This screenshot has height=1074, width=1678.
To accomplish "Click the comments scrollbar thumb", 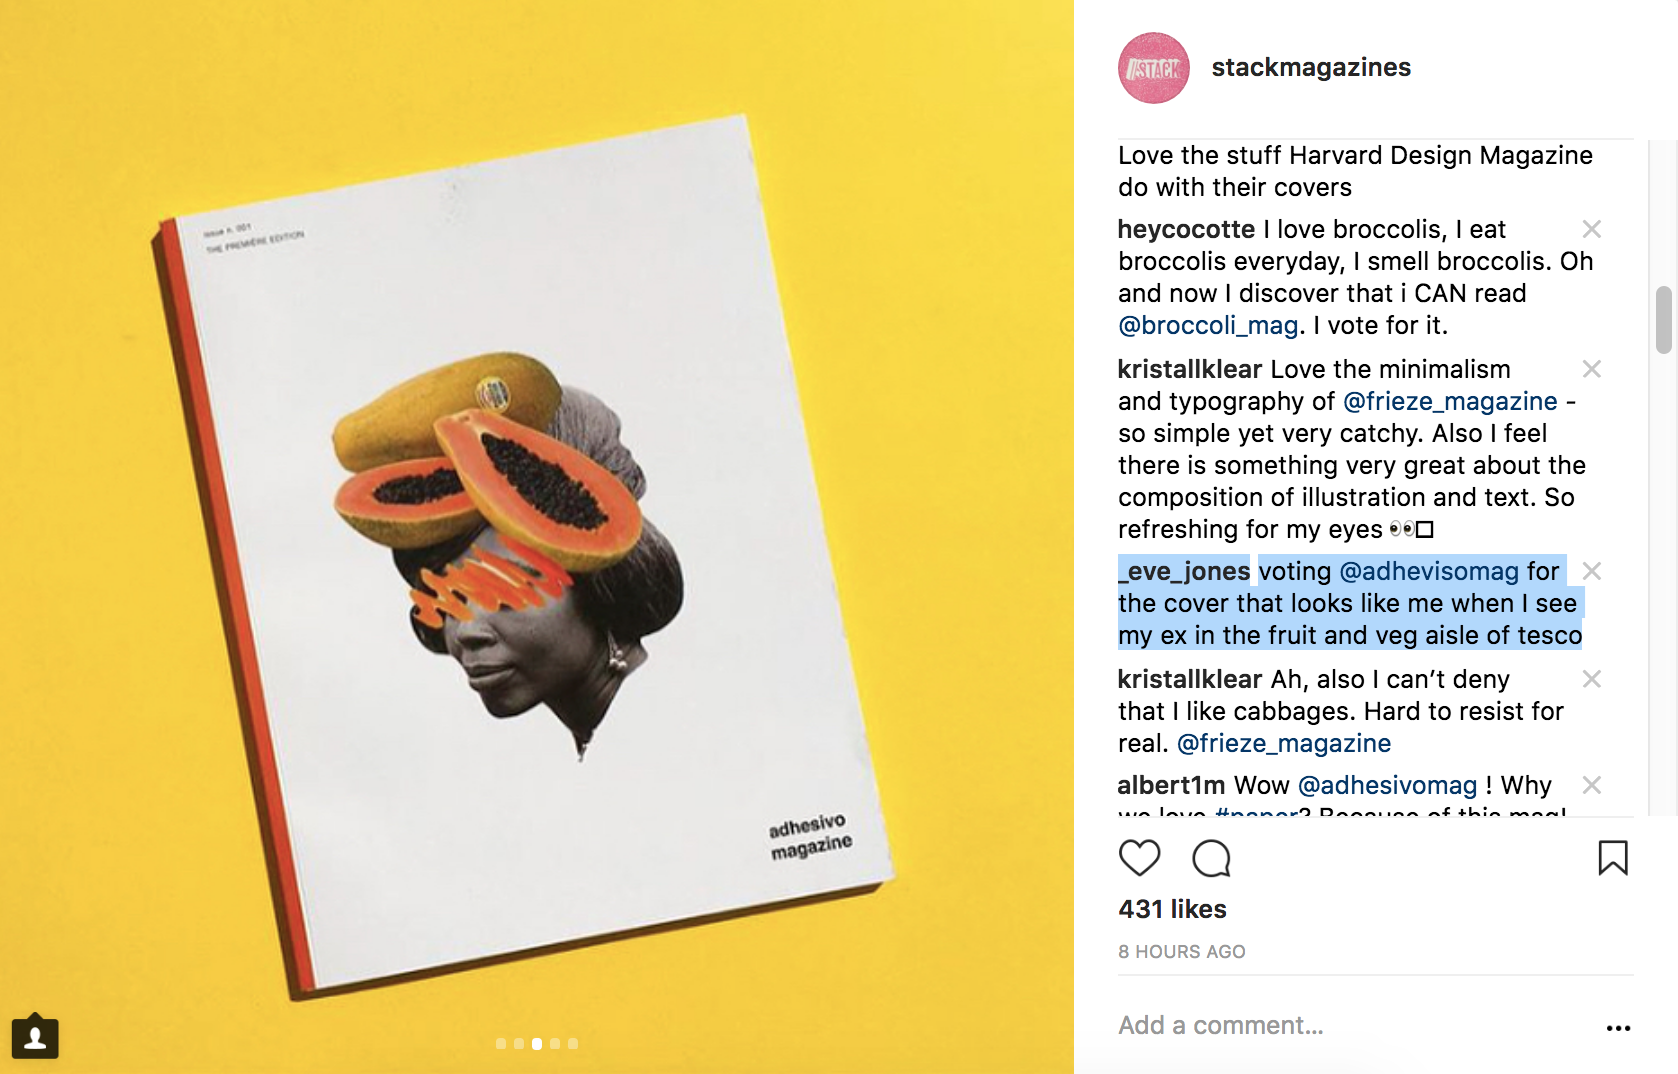I will click(x=1664, y=320).
